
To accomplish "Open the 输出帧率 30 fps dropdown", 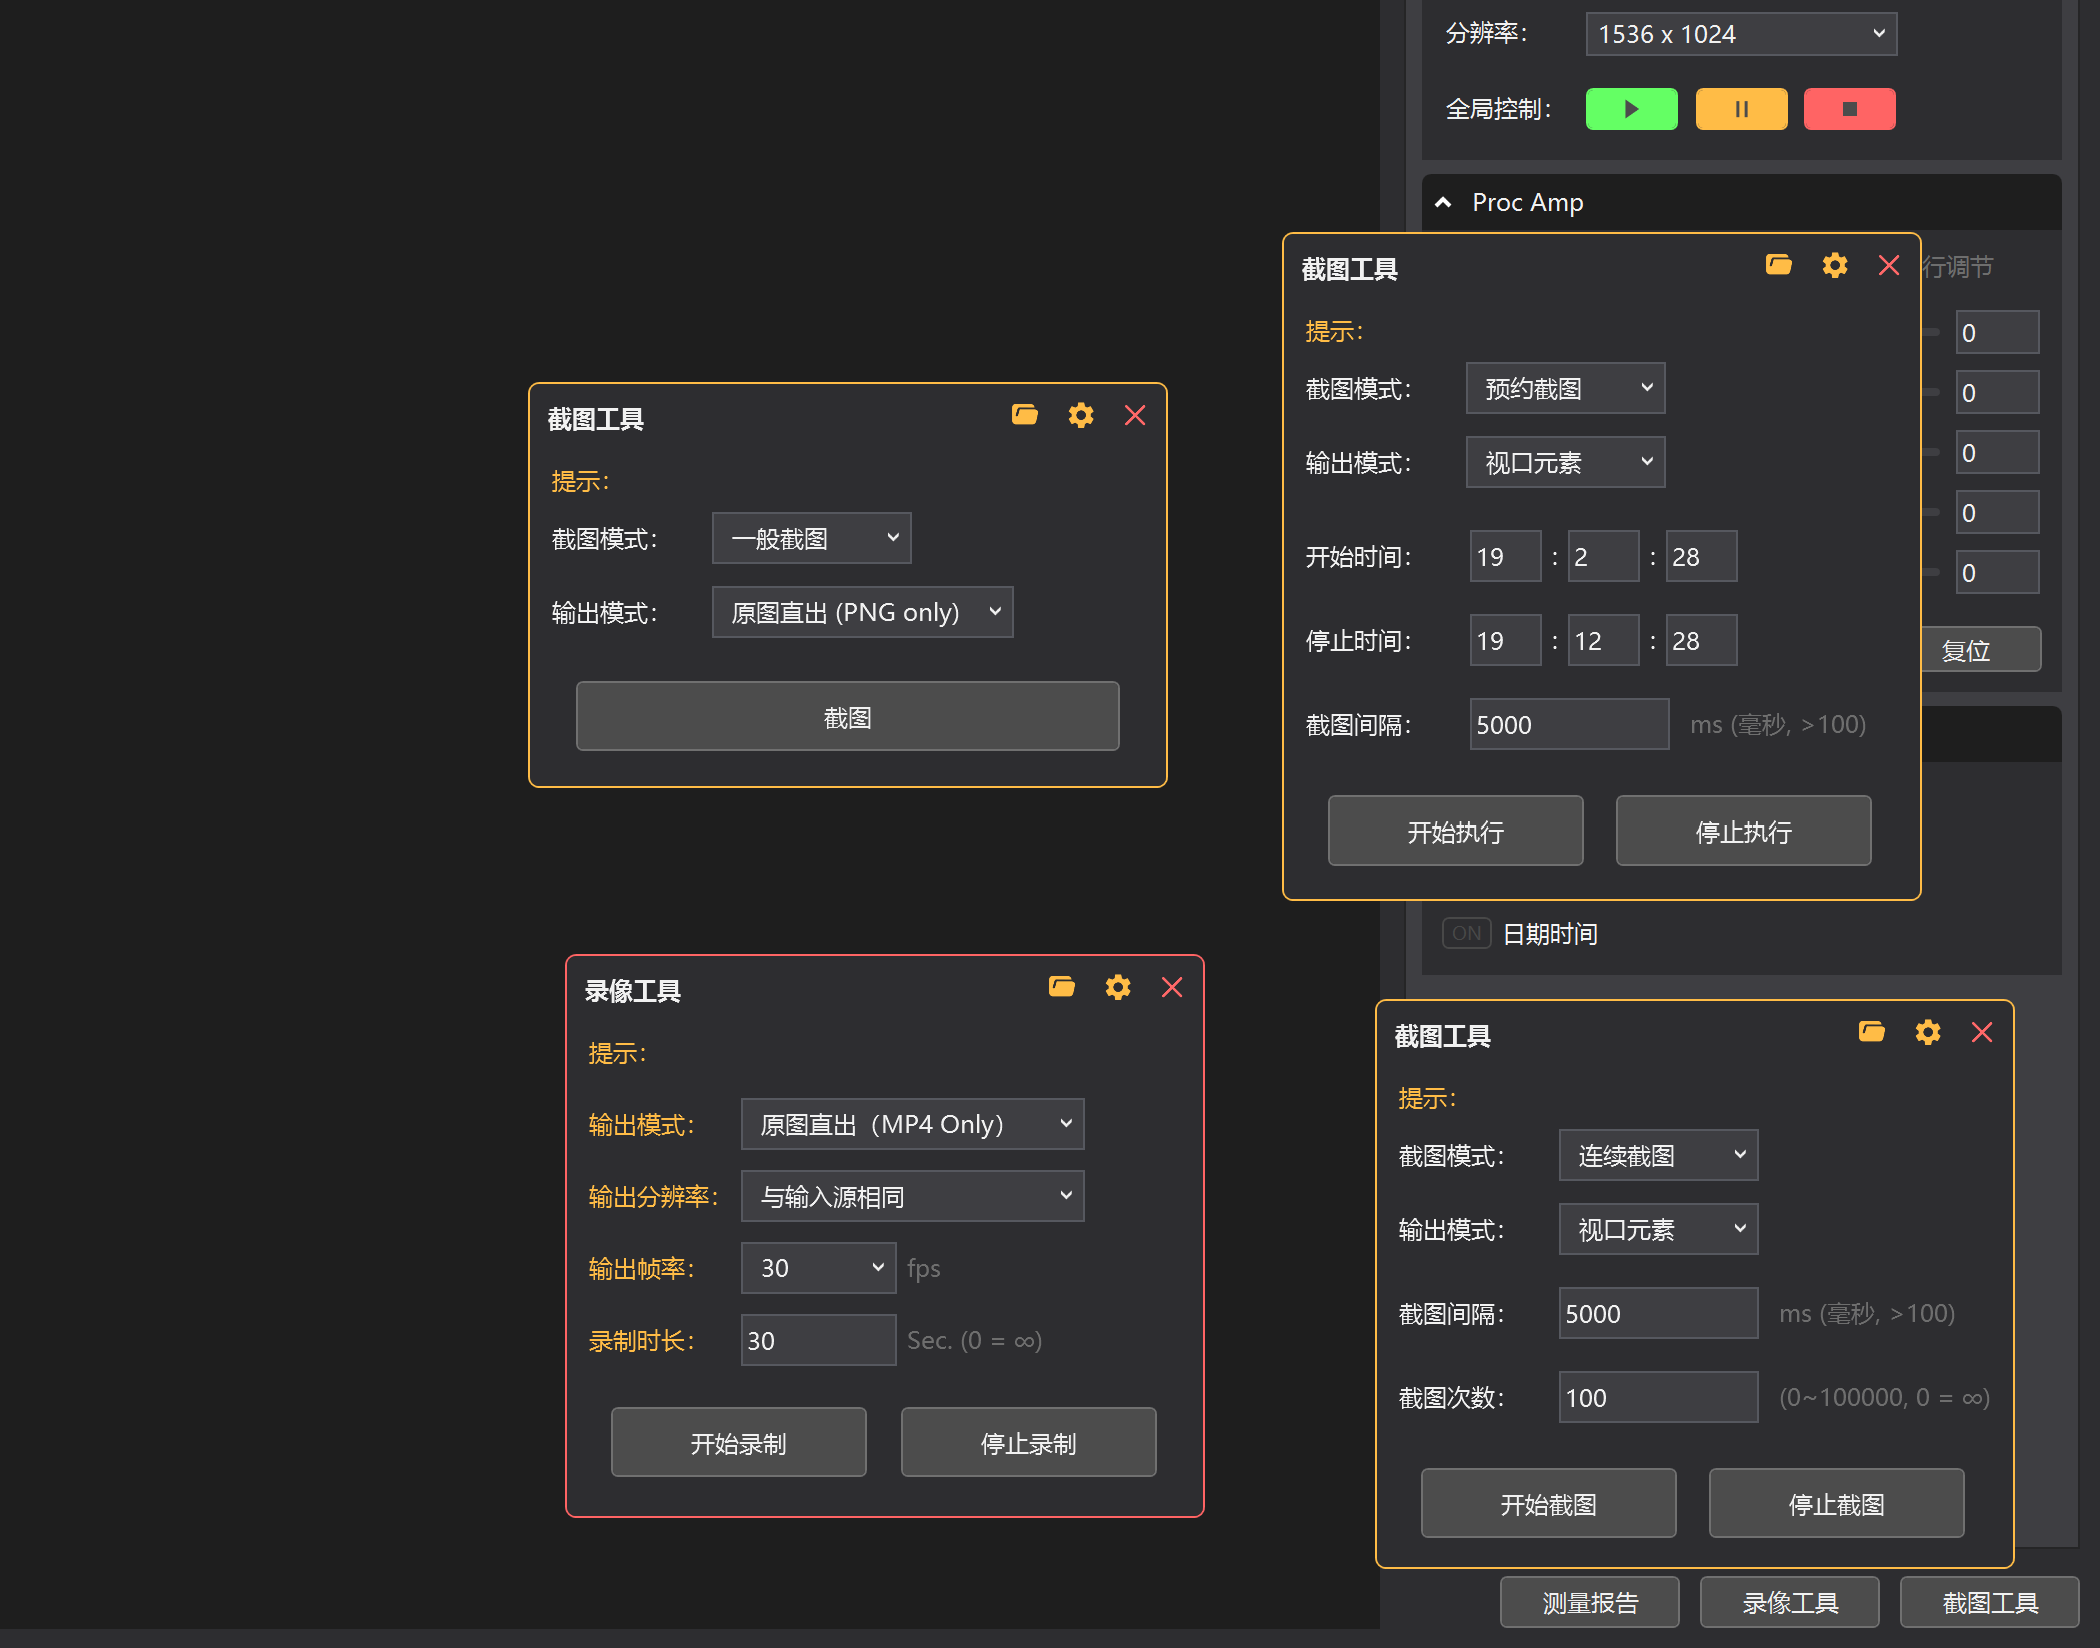I will (818, 1268).
